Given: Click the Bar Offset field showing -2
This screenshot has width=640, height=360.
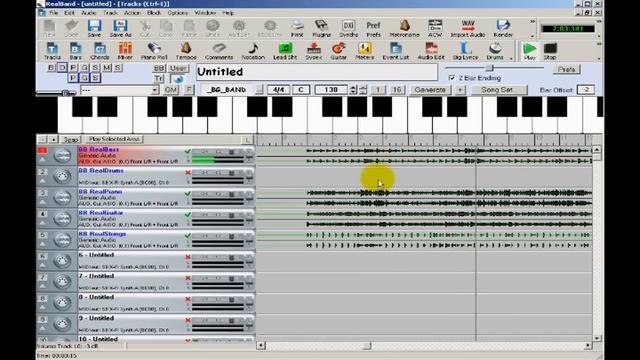Looking at the screenshot, I should tap(585, 90).
